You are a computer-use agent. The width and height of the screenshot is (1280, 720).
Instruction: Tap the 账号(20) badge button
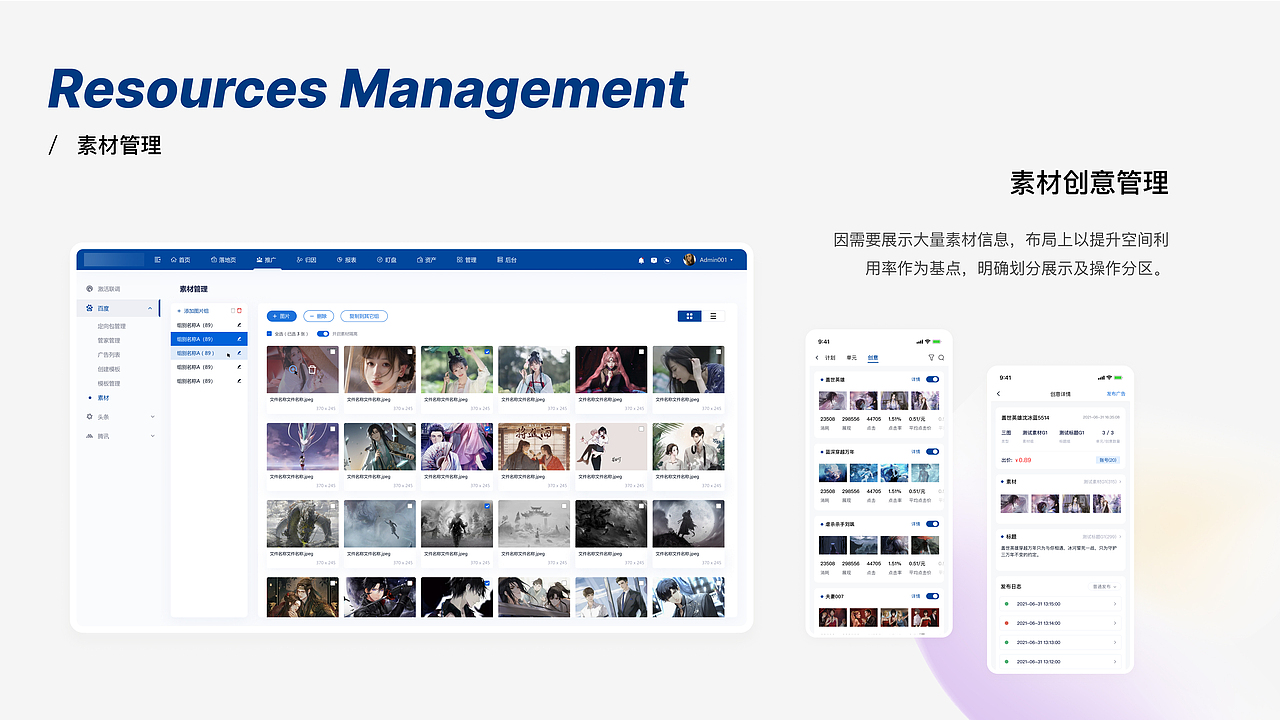[x=1107, y=460]
